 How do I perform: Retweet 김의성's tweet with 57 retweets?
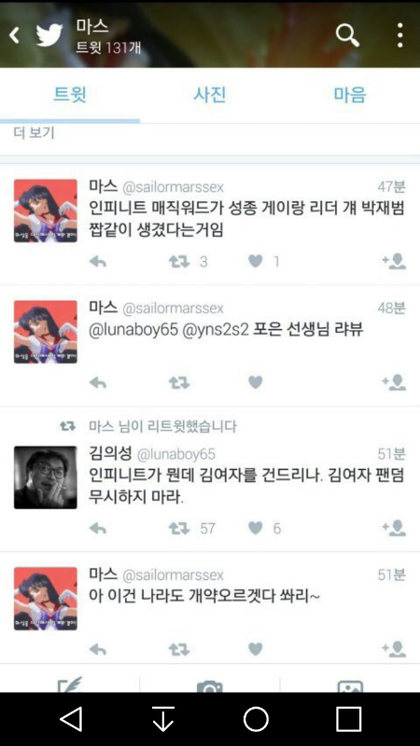coord(179,528)
